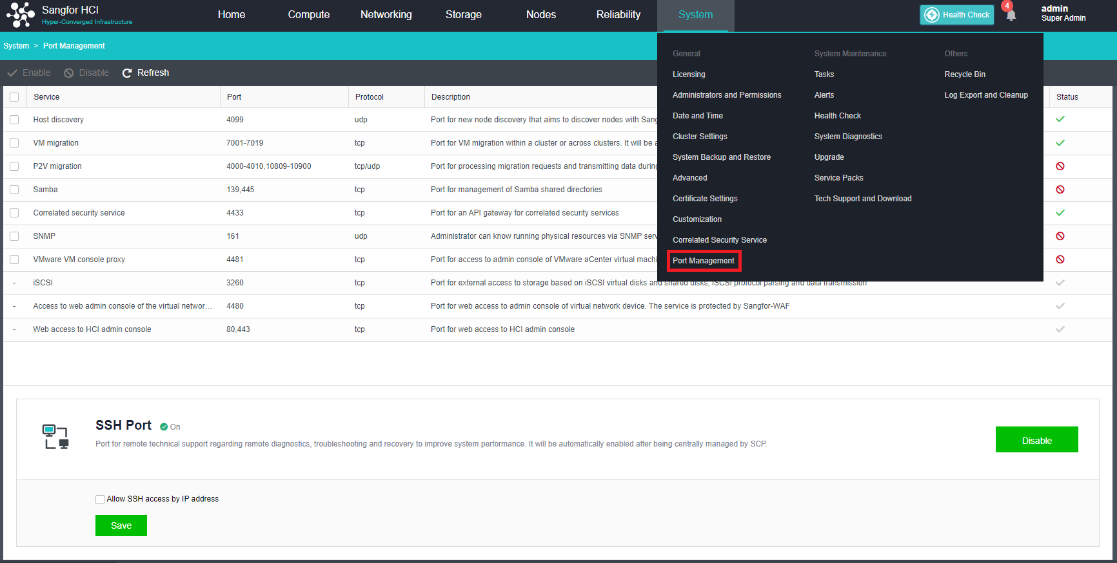Enable Allow SSH access by IP address
1117x563 pixels.
(x=100, y=499)
